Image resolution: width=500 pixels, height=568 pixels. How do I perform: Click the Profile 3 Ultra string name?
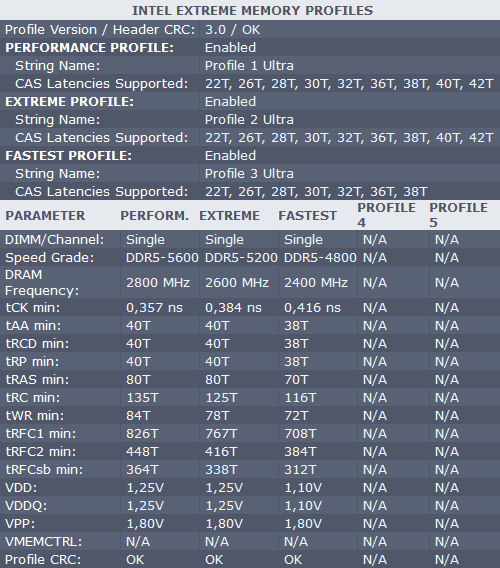249,174
